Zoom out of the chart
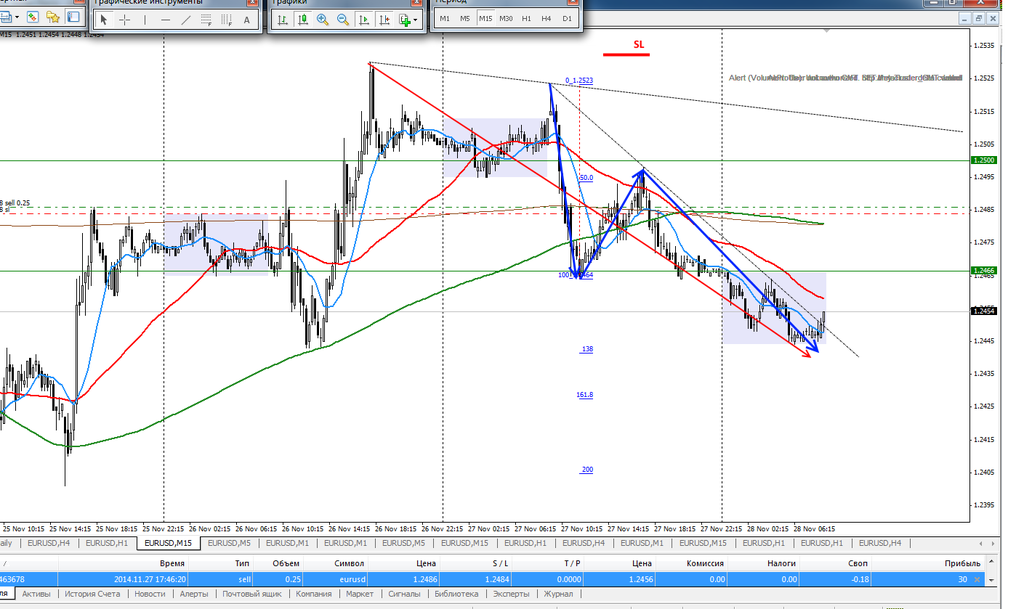The image size is (1024, 609). (343, 20)
